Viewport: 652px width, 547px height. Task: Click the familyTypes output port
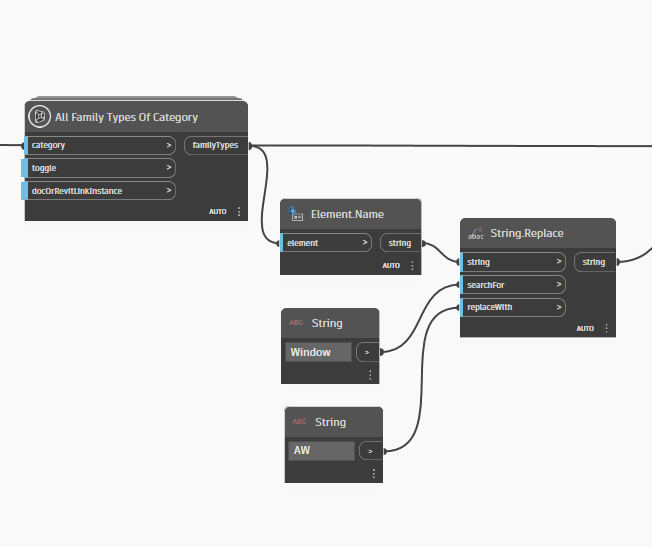coord(216,145)
